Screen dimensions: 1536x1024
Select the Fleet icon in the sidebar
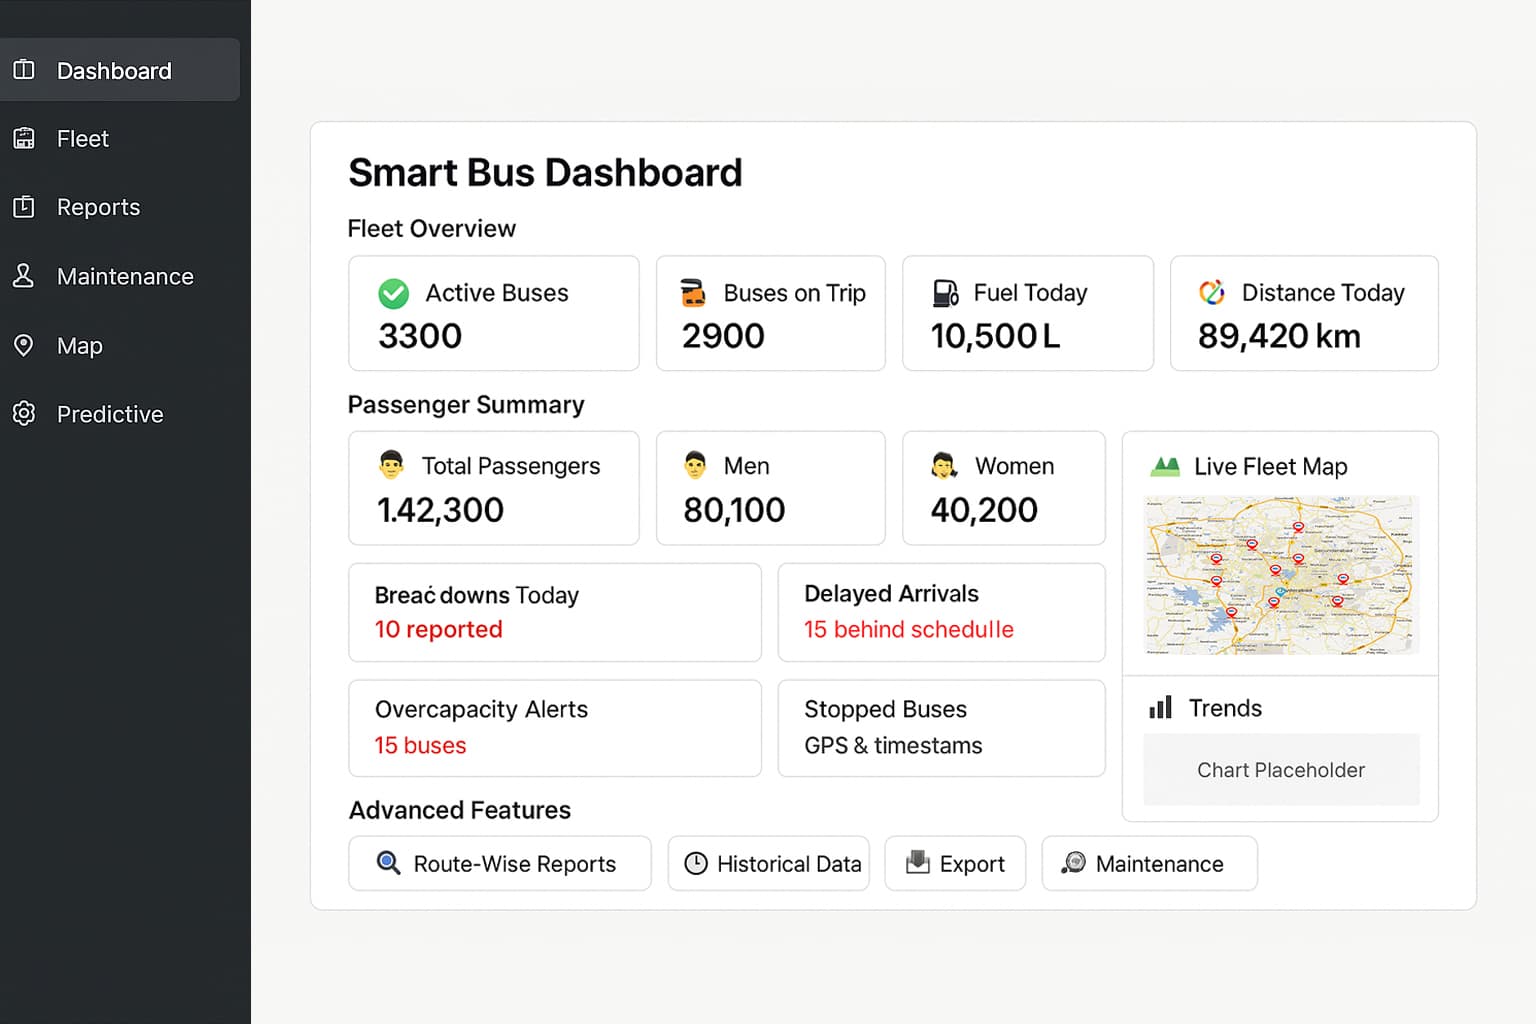[24, 138]
